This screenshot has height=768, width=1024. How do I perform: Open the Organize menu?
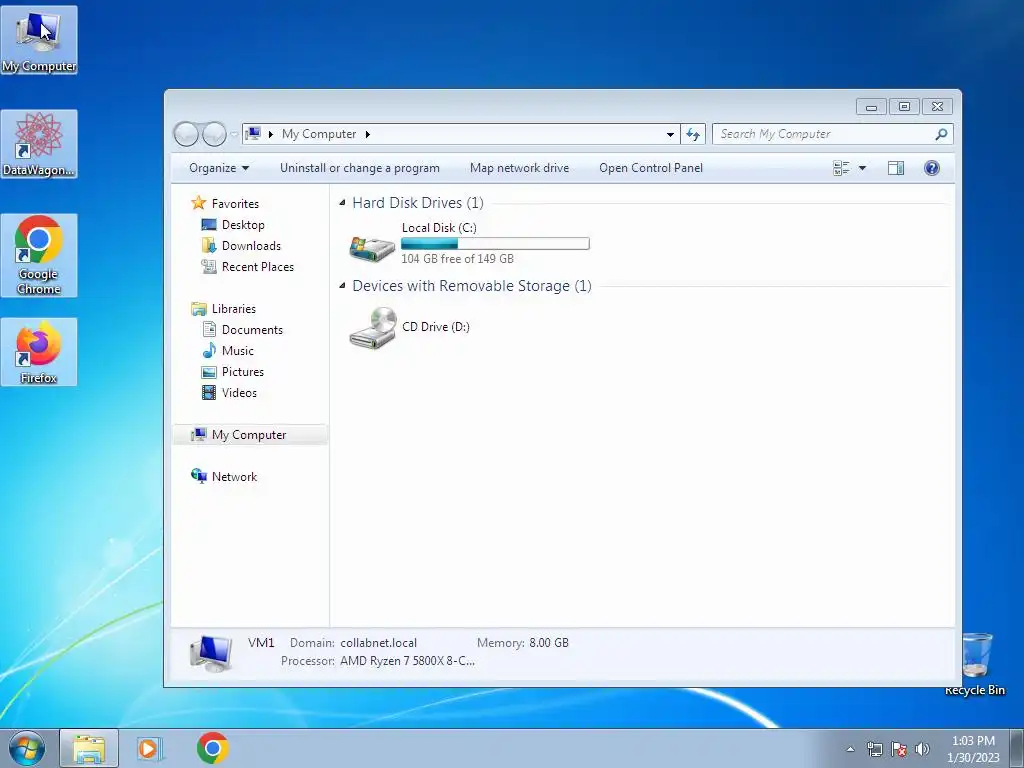click(219, 168)
